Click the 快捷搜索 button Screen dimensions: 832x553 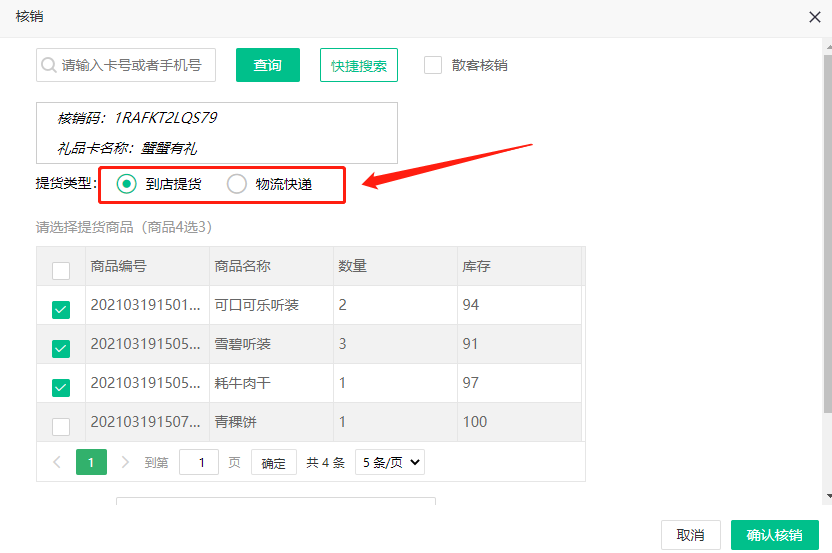pos(359,65)
